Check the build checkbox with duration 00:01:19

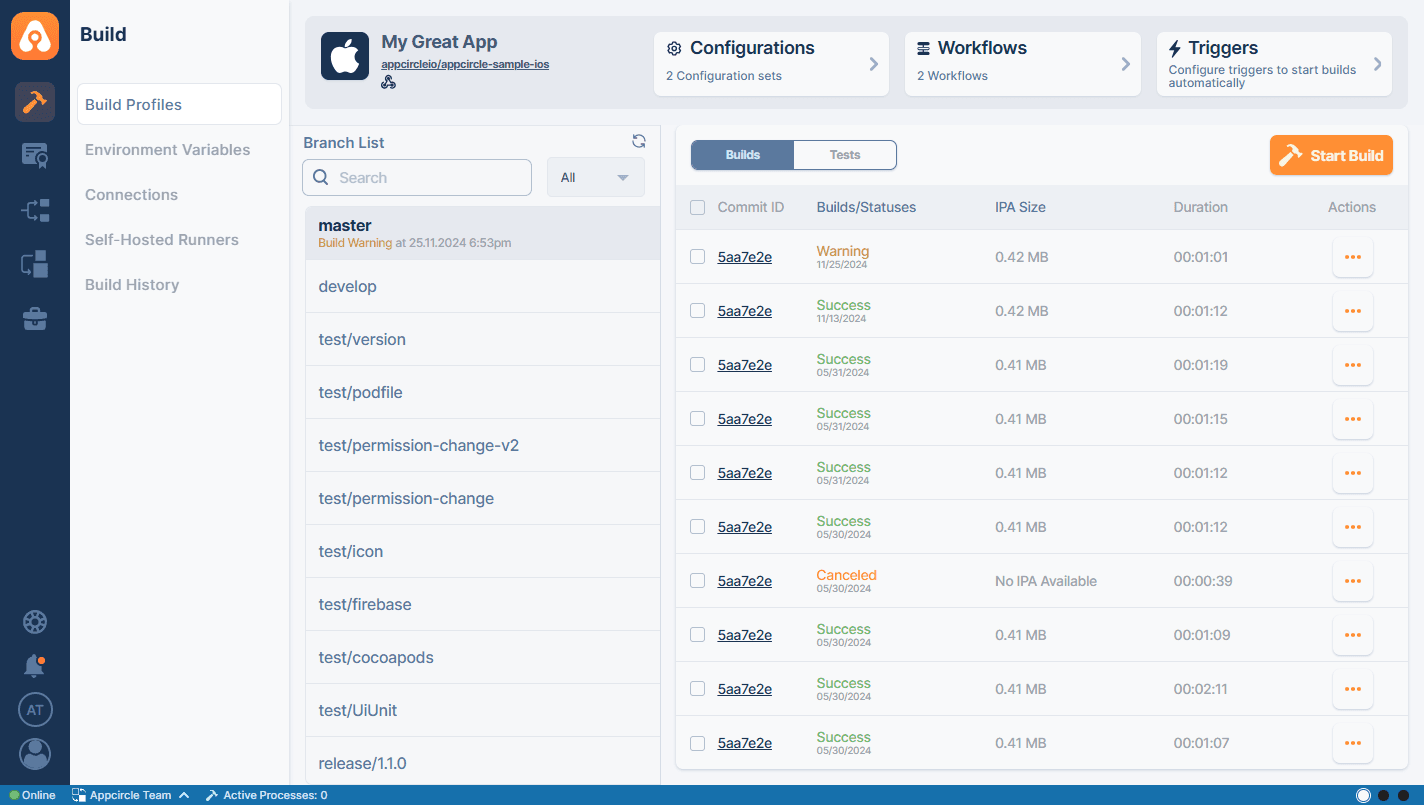698,365
